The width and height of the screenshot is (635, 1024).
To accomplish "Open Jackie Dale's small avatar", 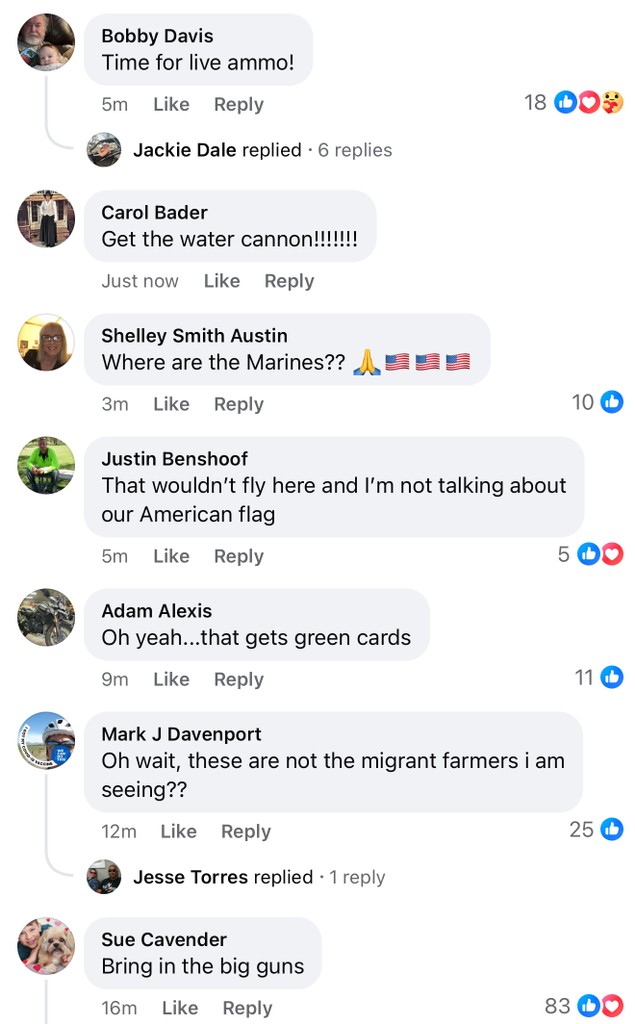I will 104,150.
